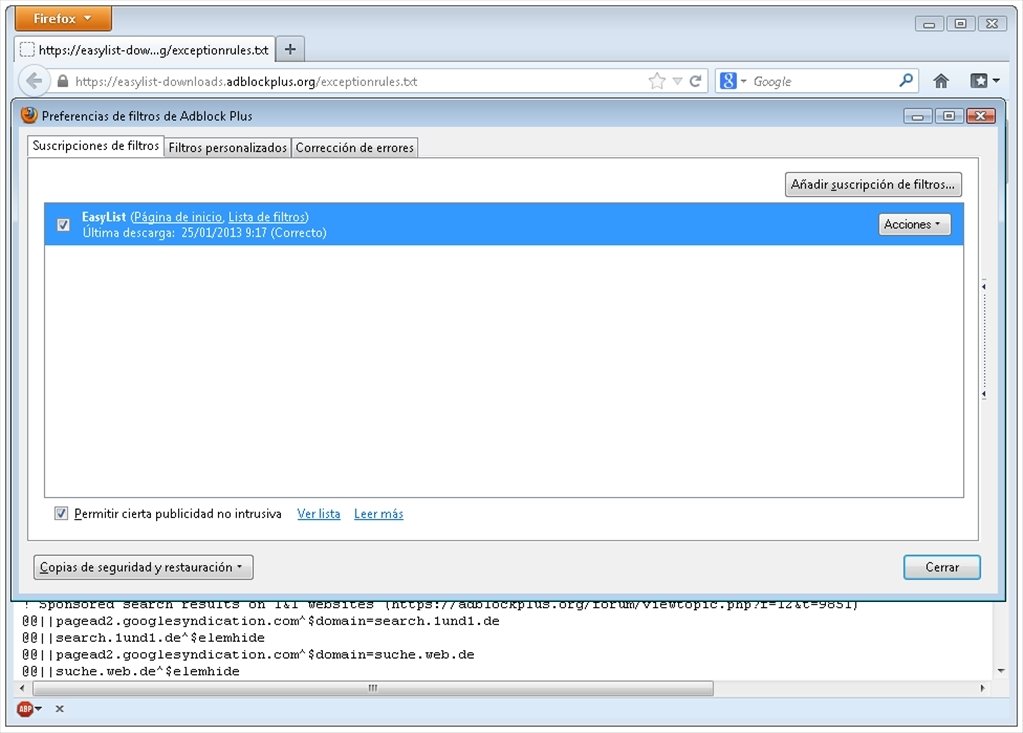The width and height of the screenshot is (1023, 733).
Task: Click the horizontal scrollbar right arrow
Action: 983,688
